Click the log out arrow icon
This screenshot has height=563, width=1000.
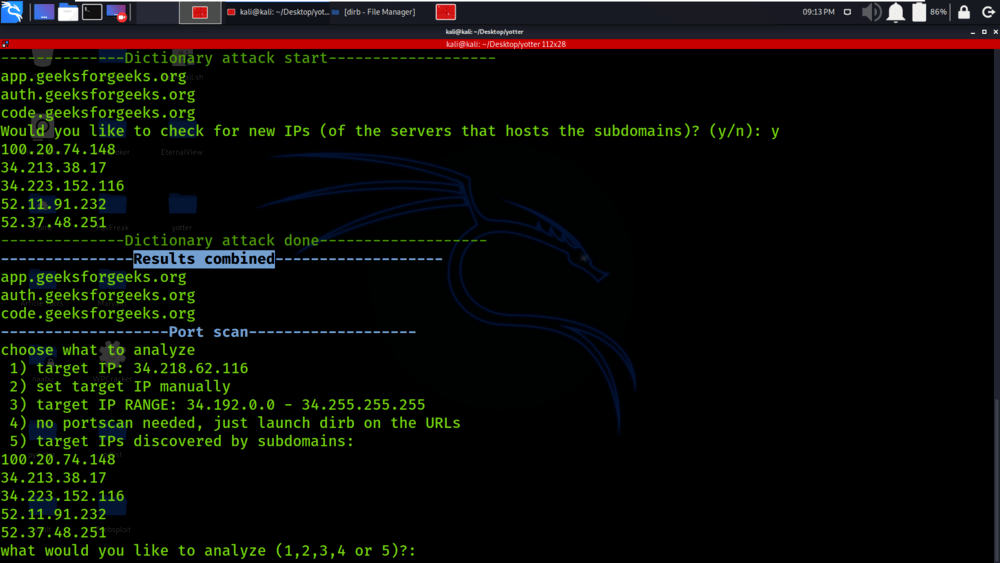point(988,12)
